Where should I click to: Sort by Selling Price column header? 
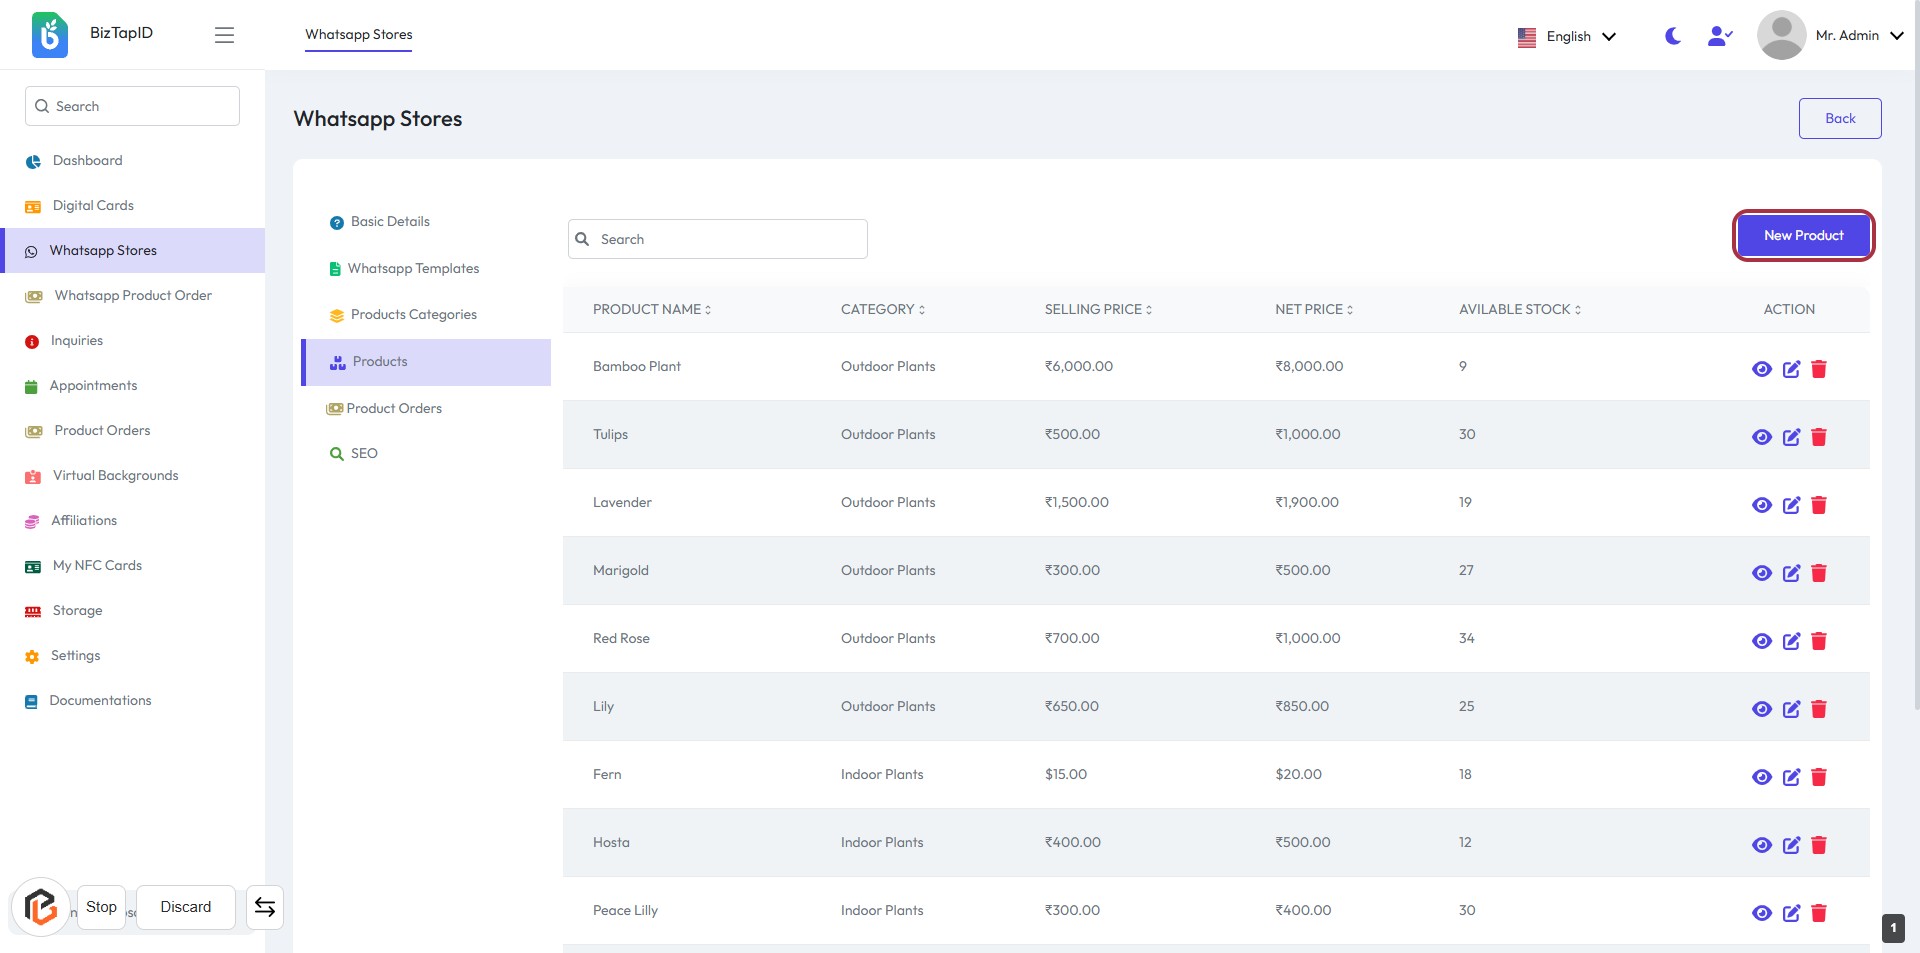tap(1098, 310)
